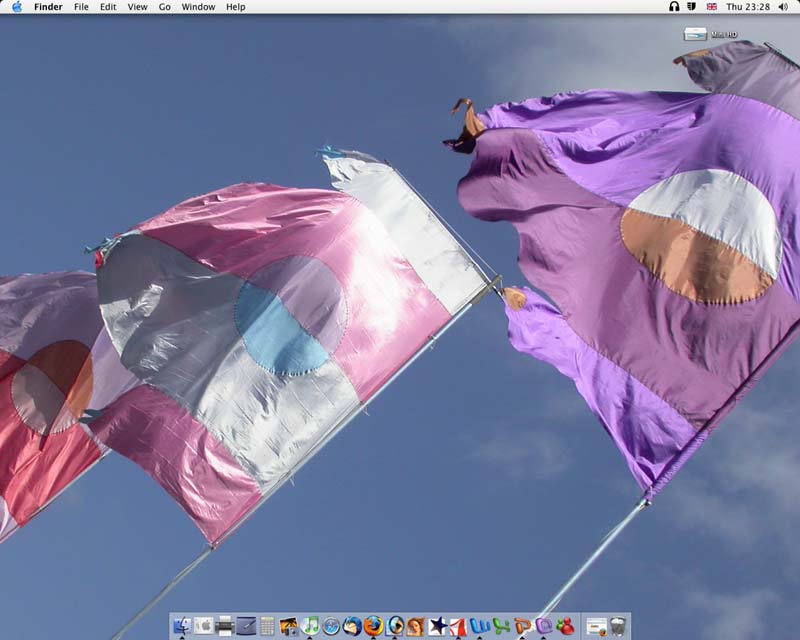Open the Window menu
Viewport: 800px width, 640px height.
pyautogui.click(x=198, y=7)
